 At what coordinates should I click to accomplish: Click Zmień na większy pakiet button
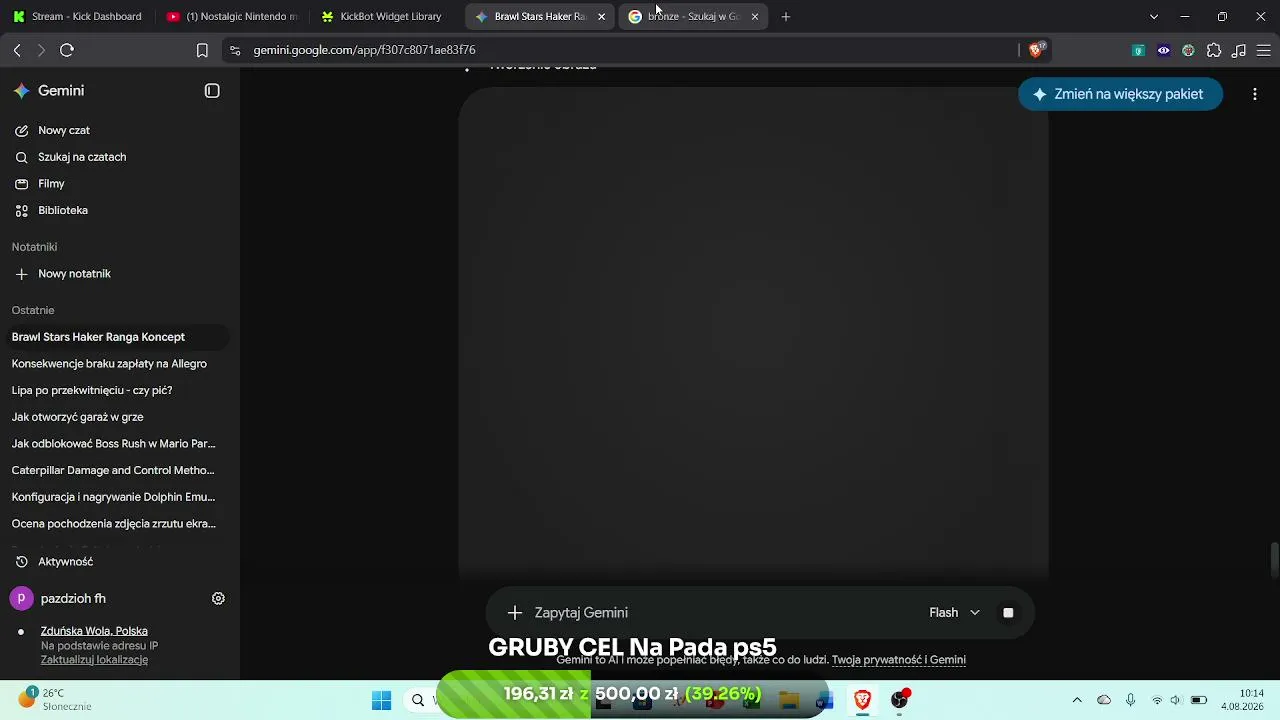click(1120, 94)
